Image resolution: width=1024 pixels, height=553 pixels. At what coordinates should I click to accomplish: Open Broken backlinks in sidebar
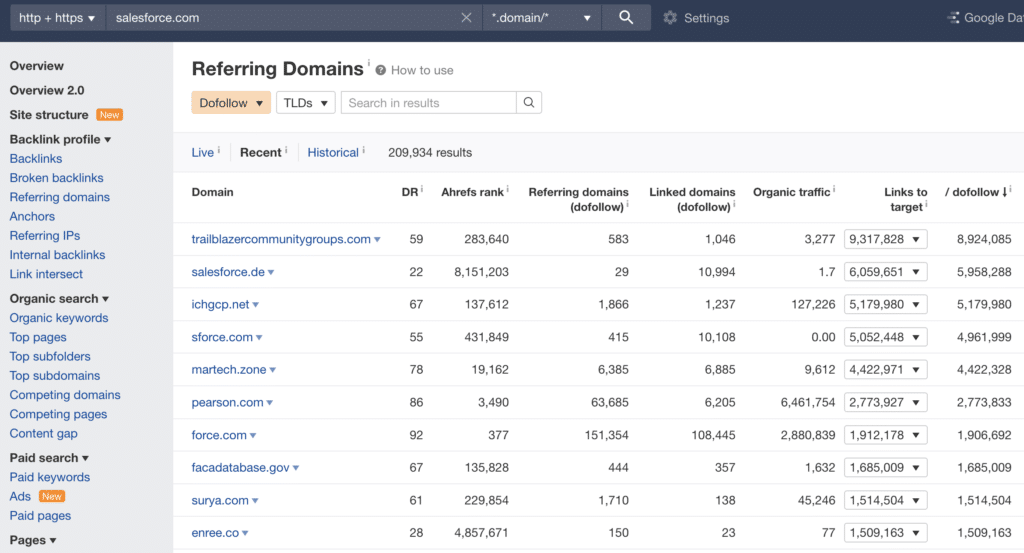(56, 178)
